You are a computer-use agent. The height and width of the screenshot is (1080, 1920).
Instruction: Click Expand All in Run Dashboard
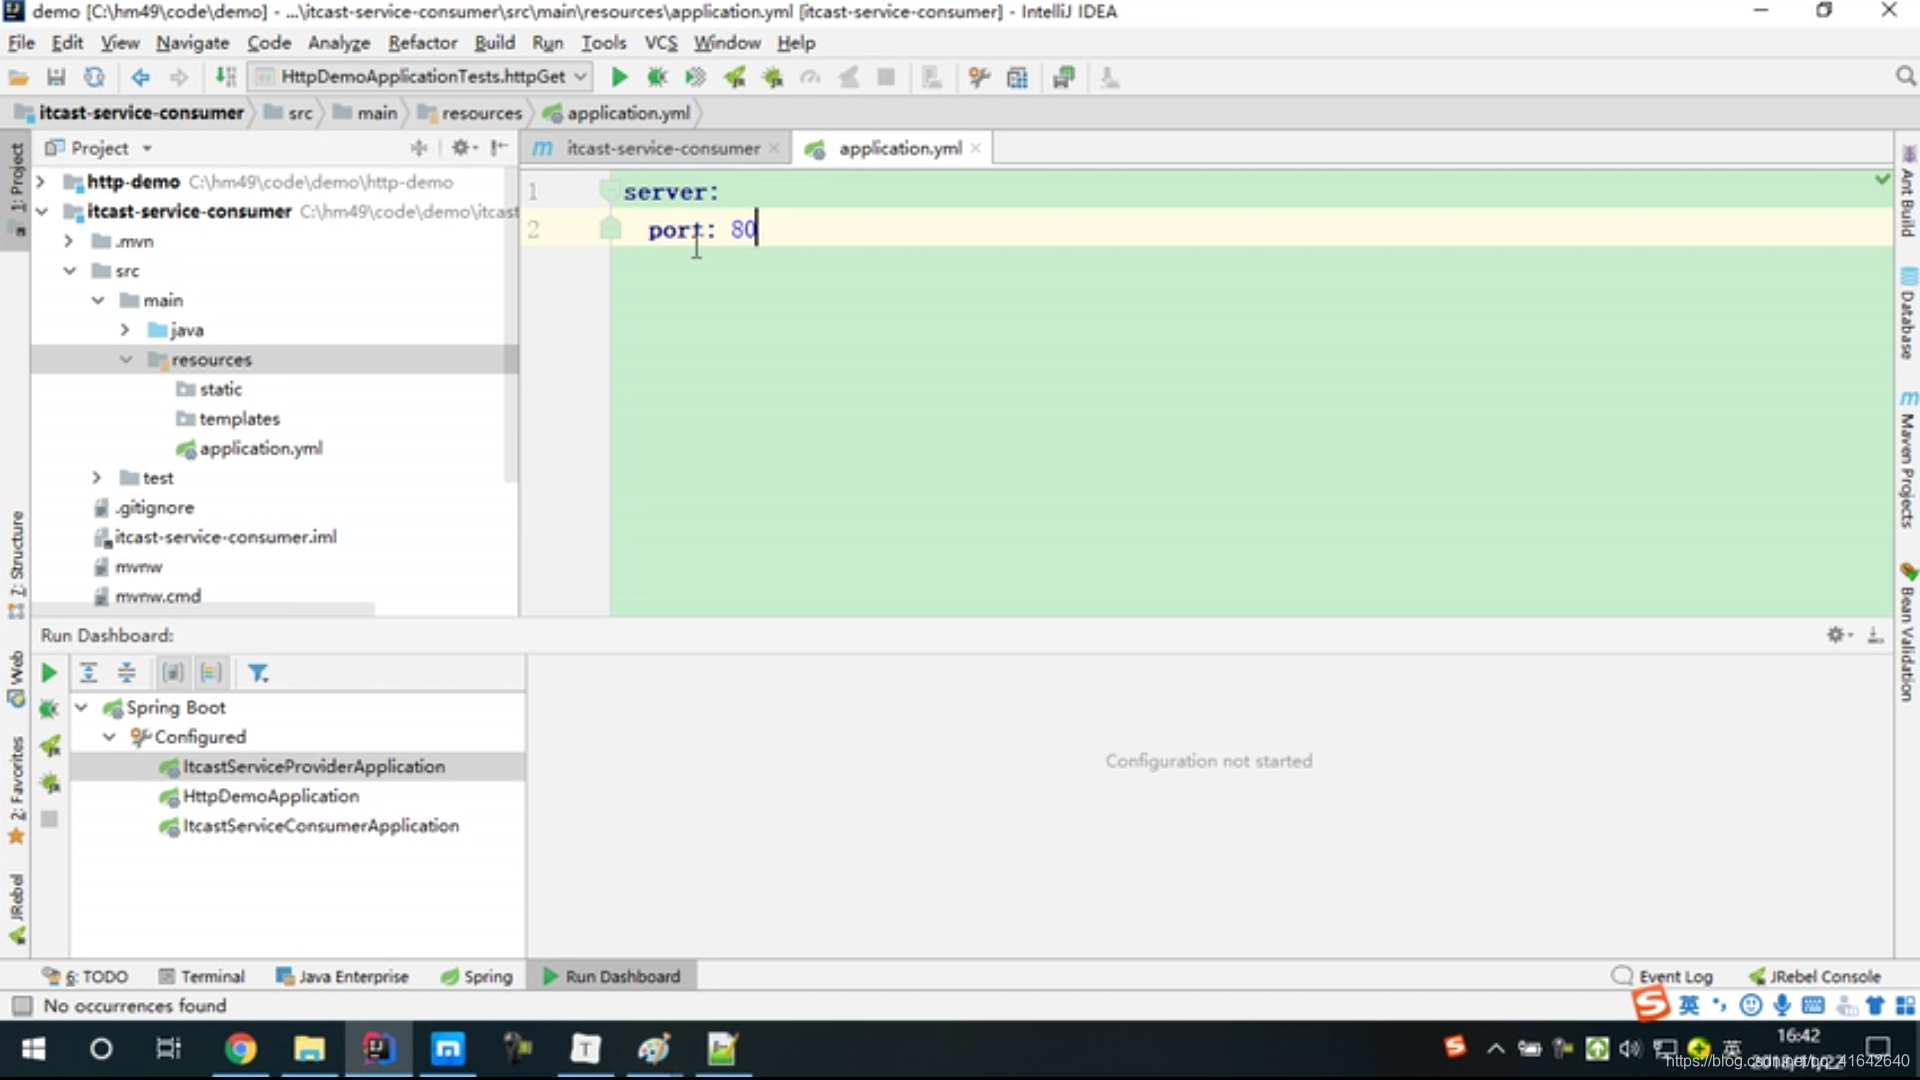pyautogui.click(x=88, y=673)
